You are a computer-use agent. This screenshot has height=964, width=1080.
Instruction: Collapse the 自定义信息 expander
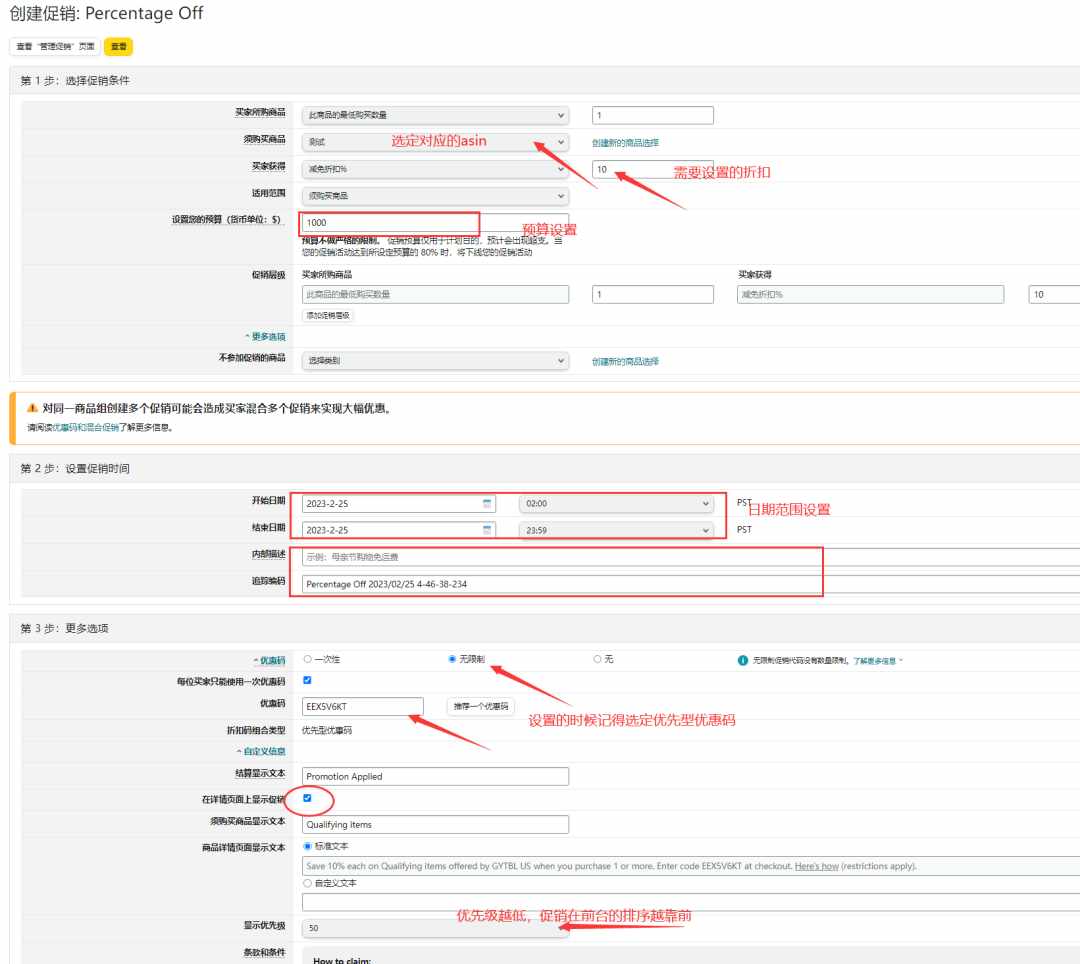point(261,751)
